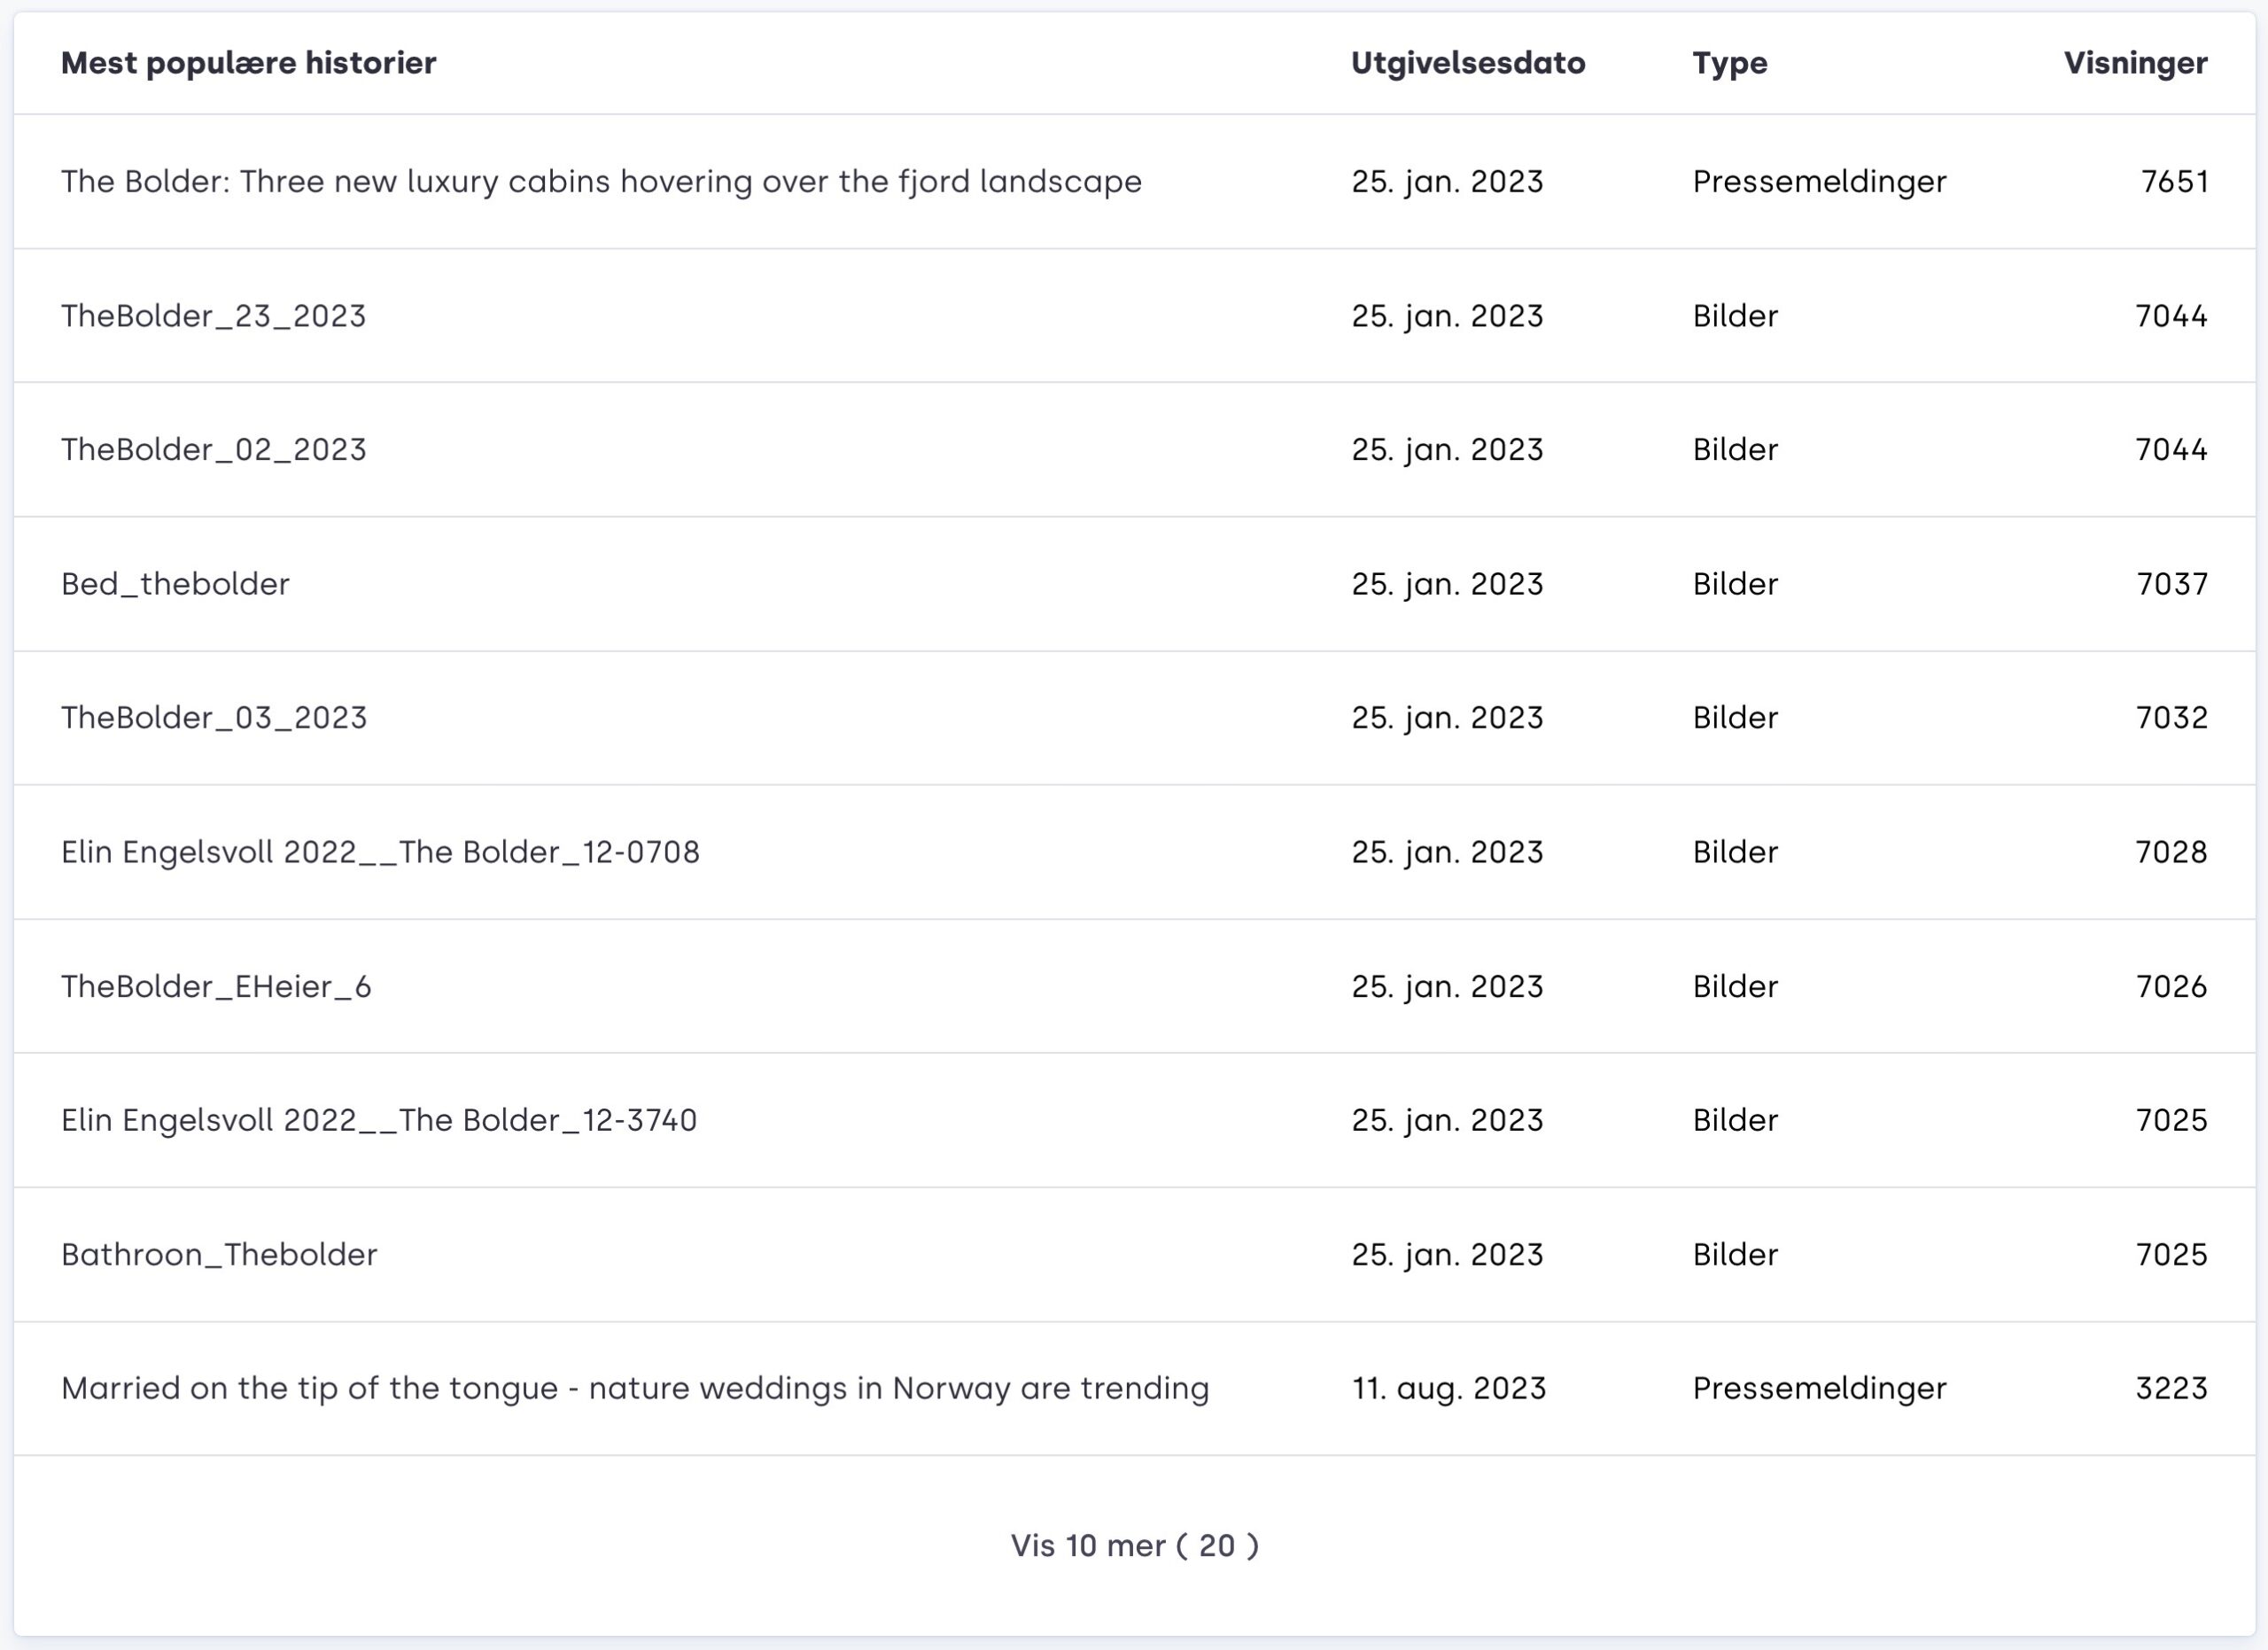Open Elin Engelsvoll The Bolder_12-3740 image
The width and height of the screenshot is (2268, 1650).
(x=379, y=1120)
